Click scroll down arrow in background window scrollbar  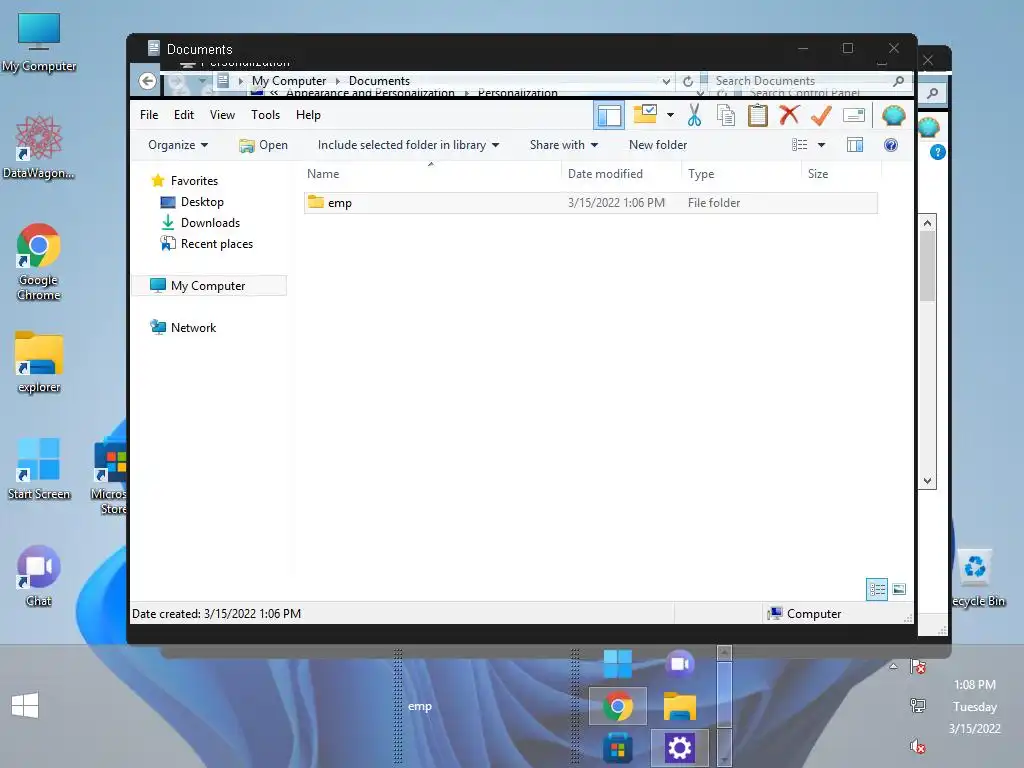tap(927, 481)
